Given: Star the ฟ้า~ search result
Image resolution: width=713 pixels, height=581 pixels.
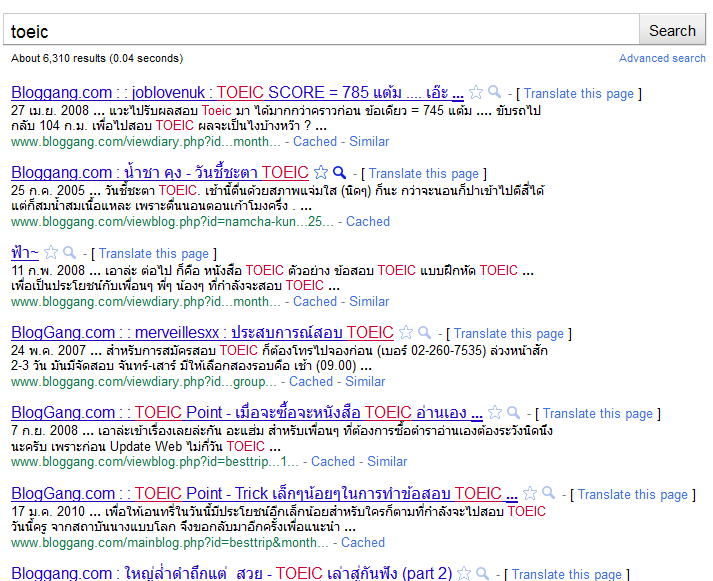Looking at the screenshot, I should [x=51, y=252].
